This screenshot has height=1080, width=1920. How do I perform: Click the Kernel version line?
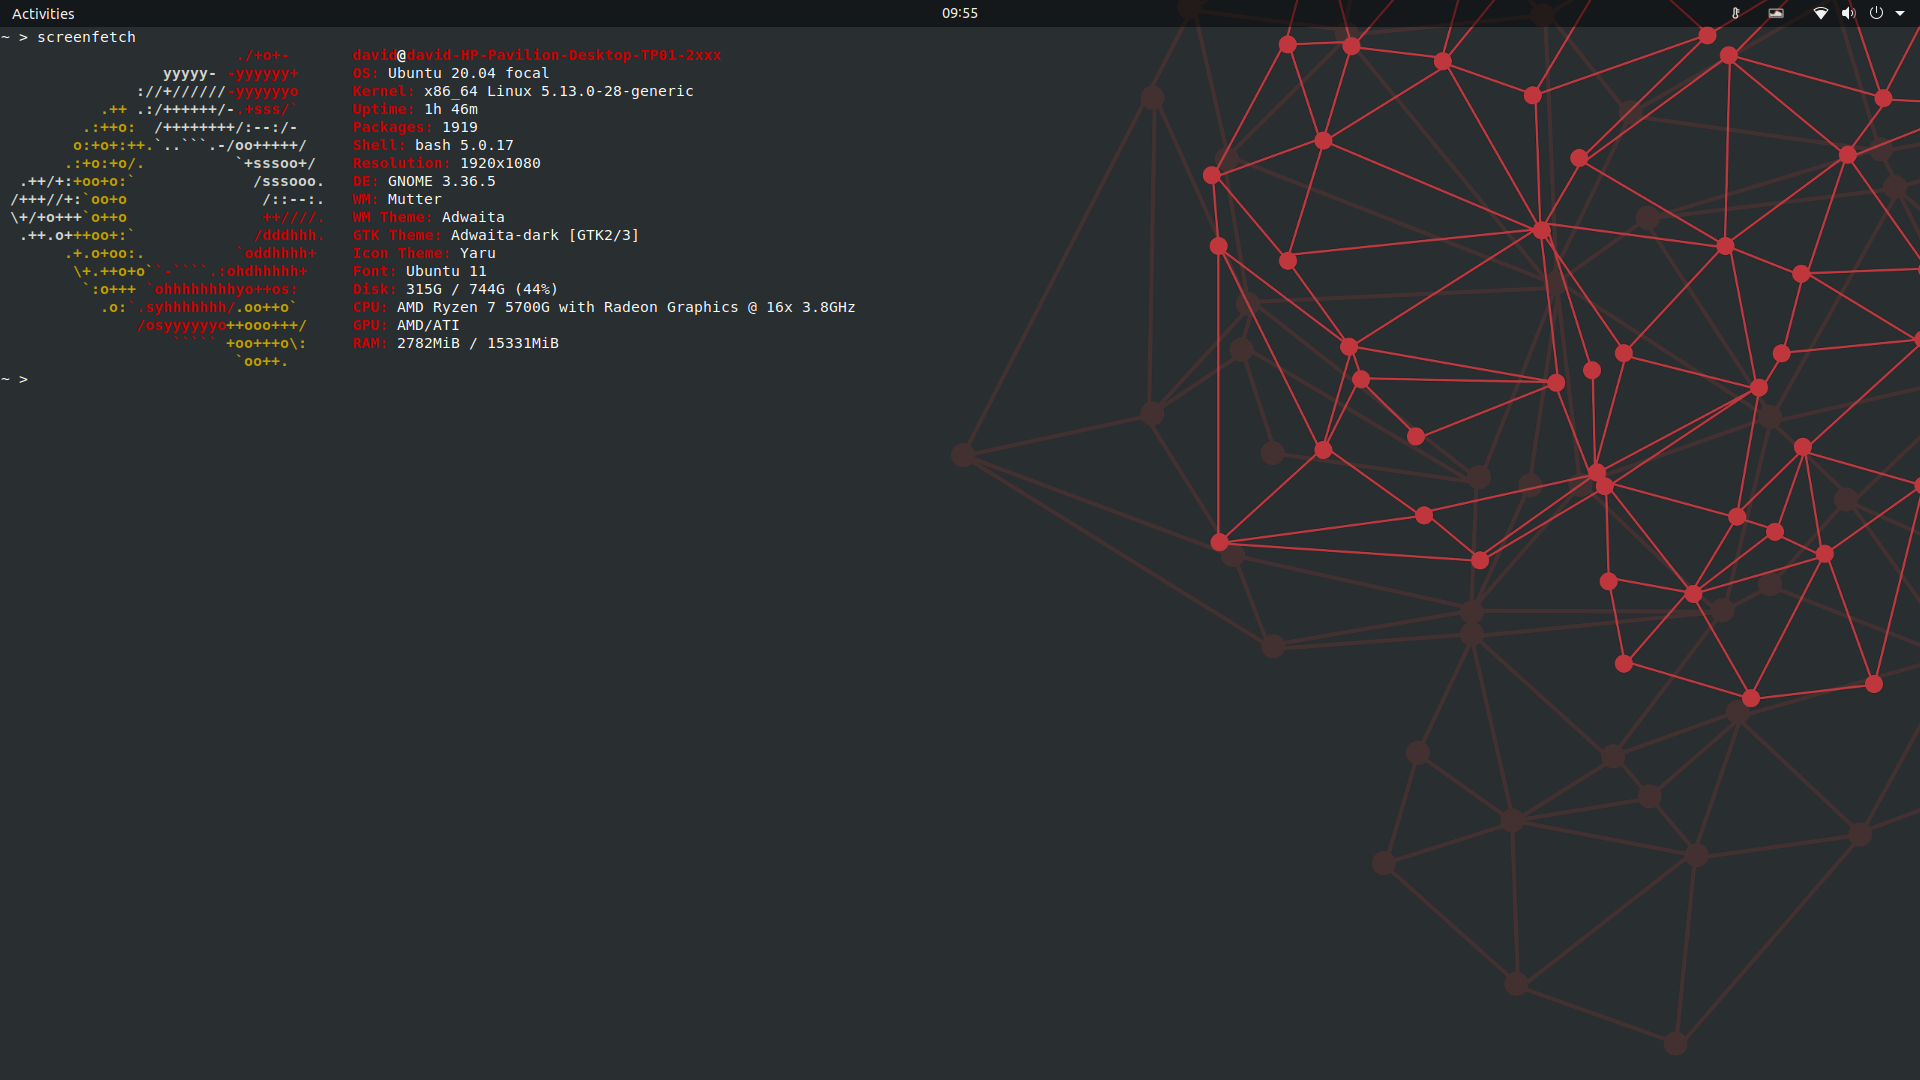[x=523, y=91]
